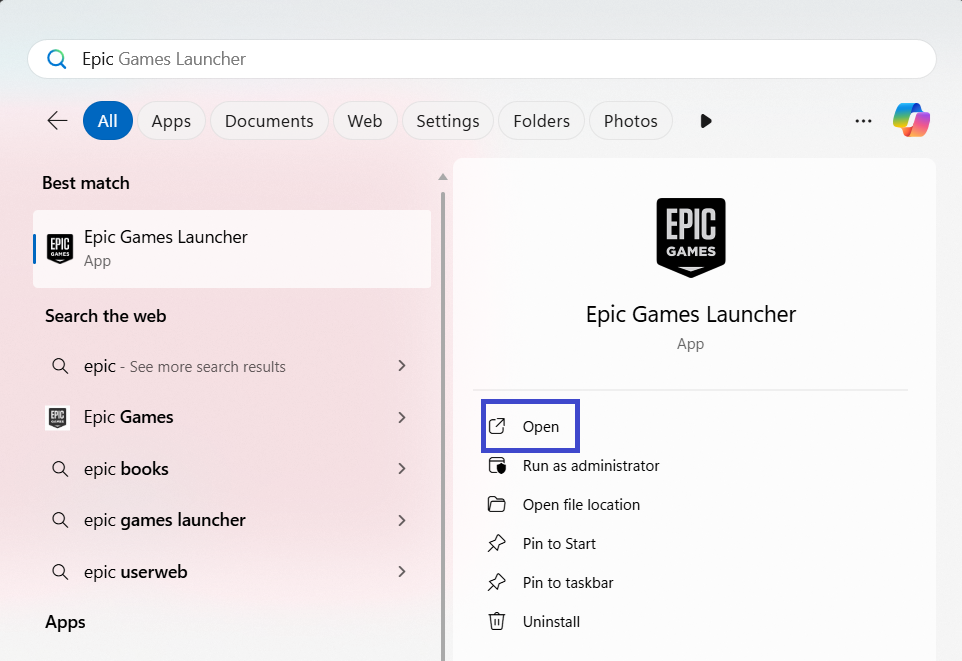This screenshot has width=962, height=661.
Task: Open the overflow menu via ellipsis
Action: [863, 120]
